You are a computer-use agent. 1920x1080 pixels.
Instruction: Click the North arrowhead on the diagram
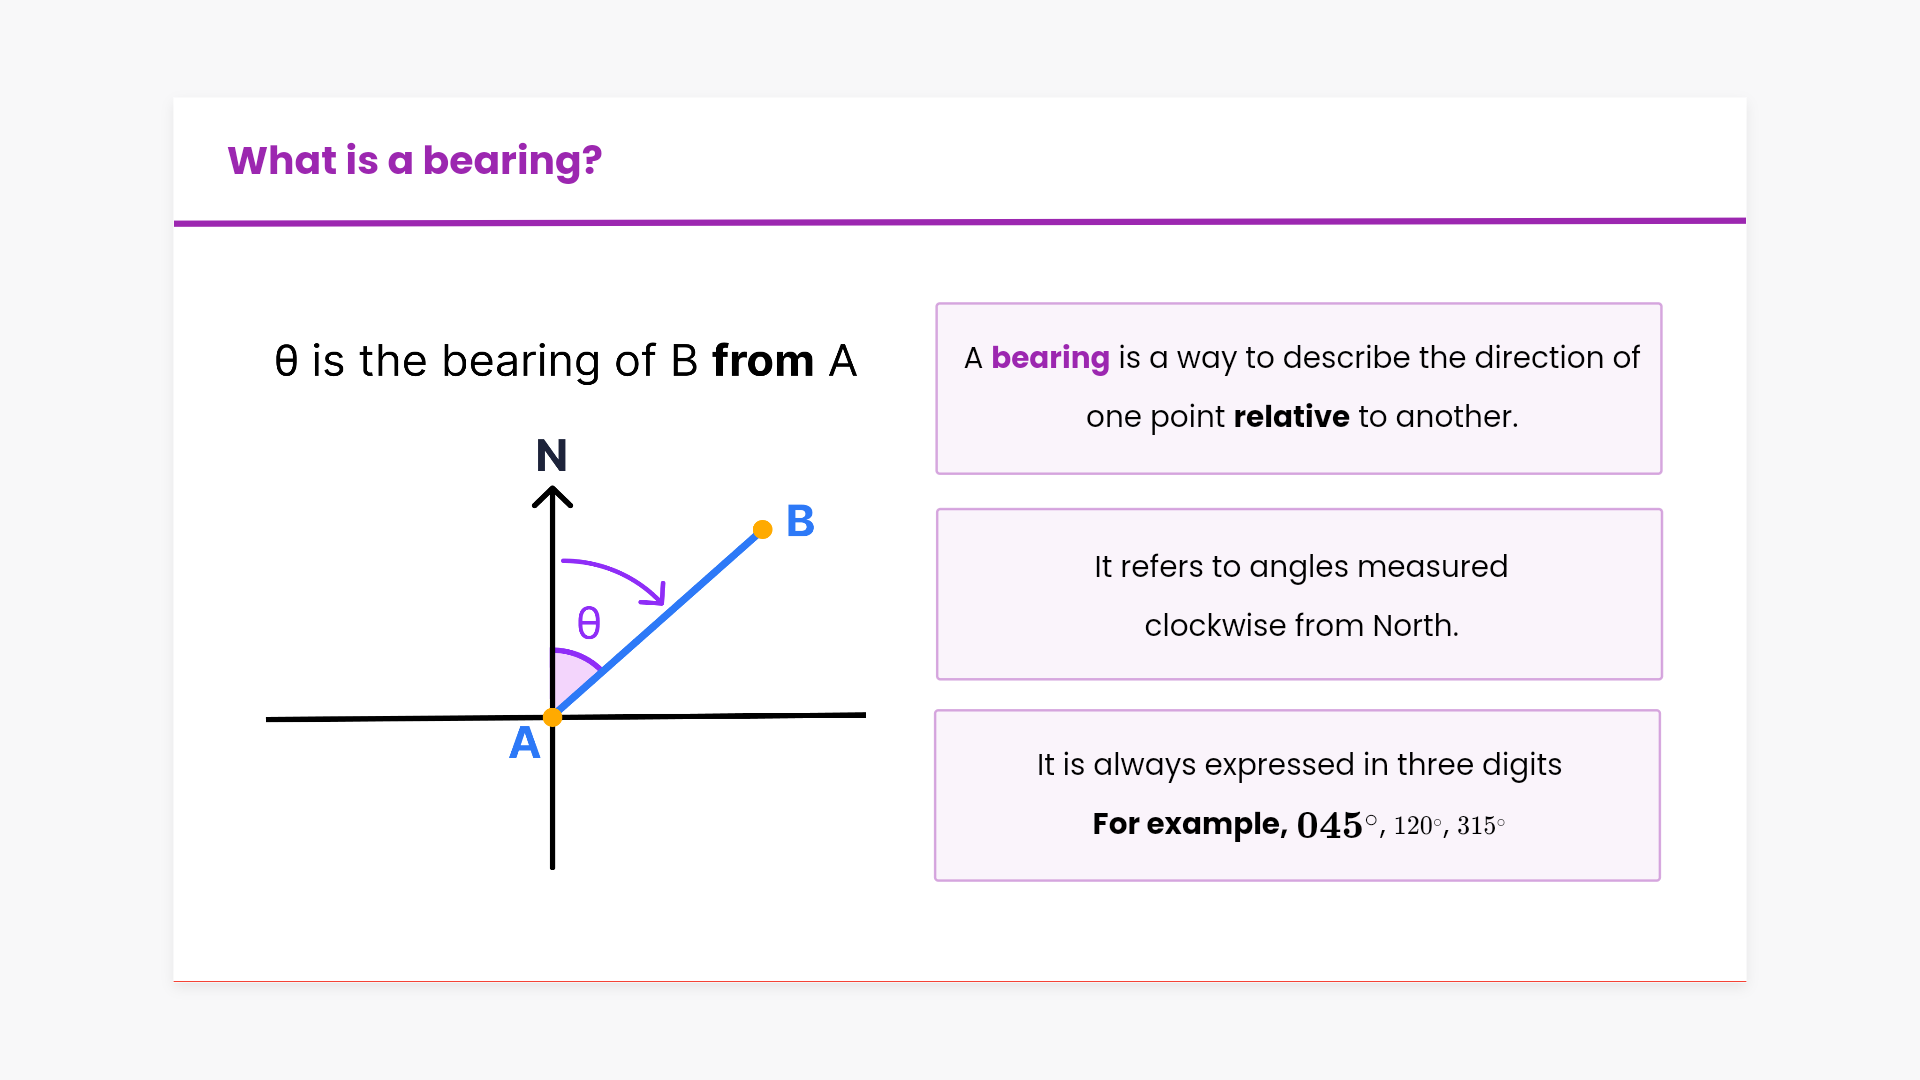click(552, 496)
